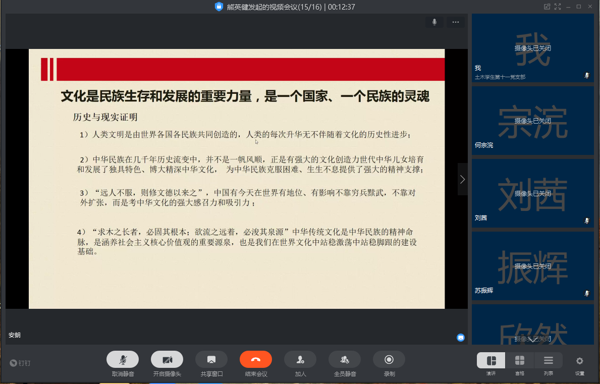Screen dimensions: 600x384
Task: Click the fullscreen icon in the title bar
Action: [x=558, y=7]
